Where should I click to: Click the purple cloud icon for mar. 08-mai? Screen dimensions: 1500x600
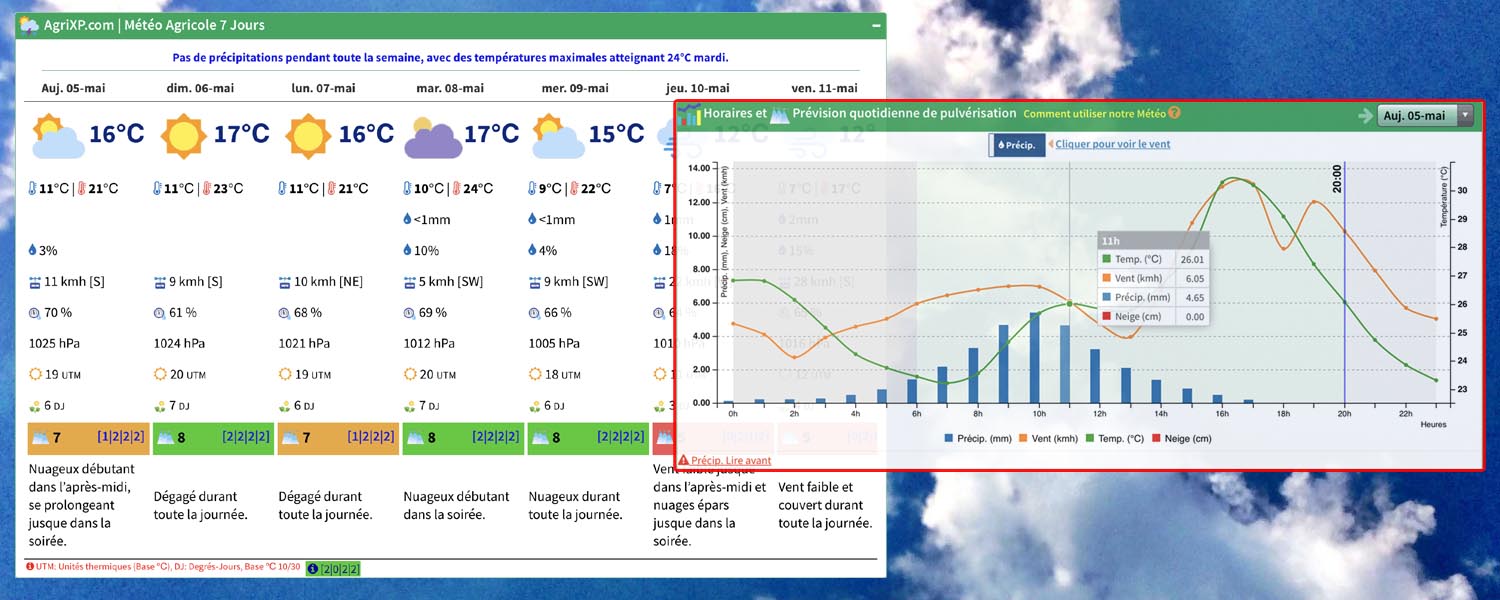[x=432, y=137]
